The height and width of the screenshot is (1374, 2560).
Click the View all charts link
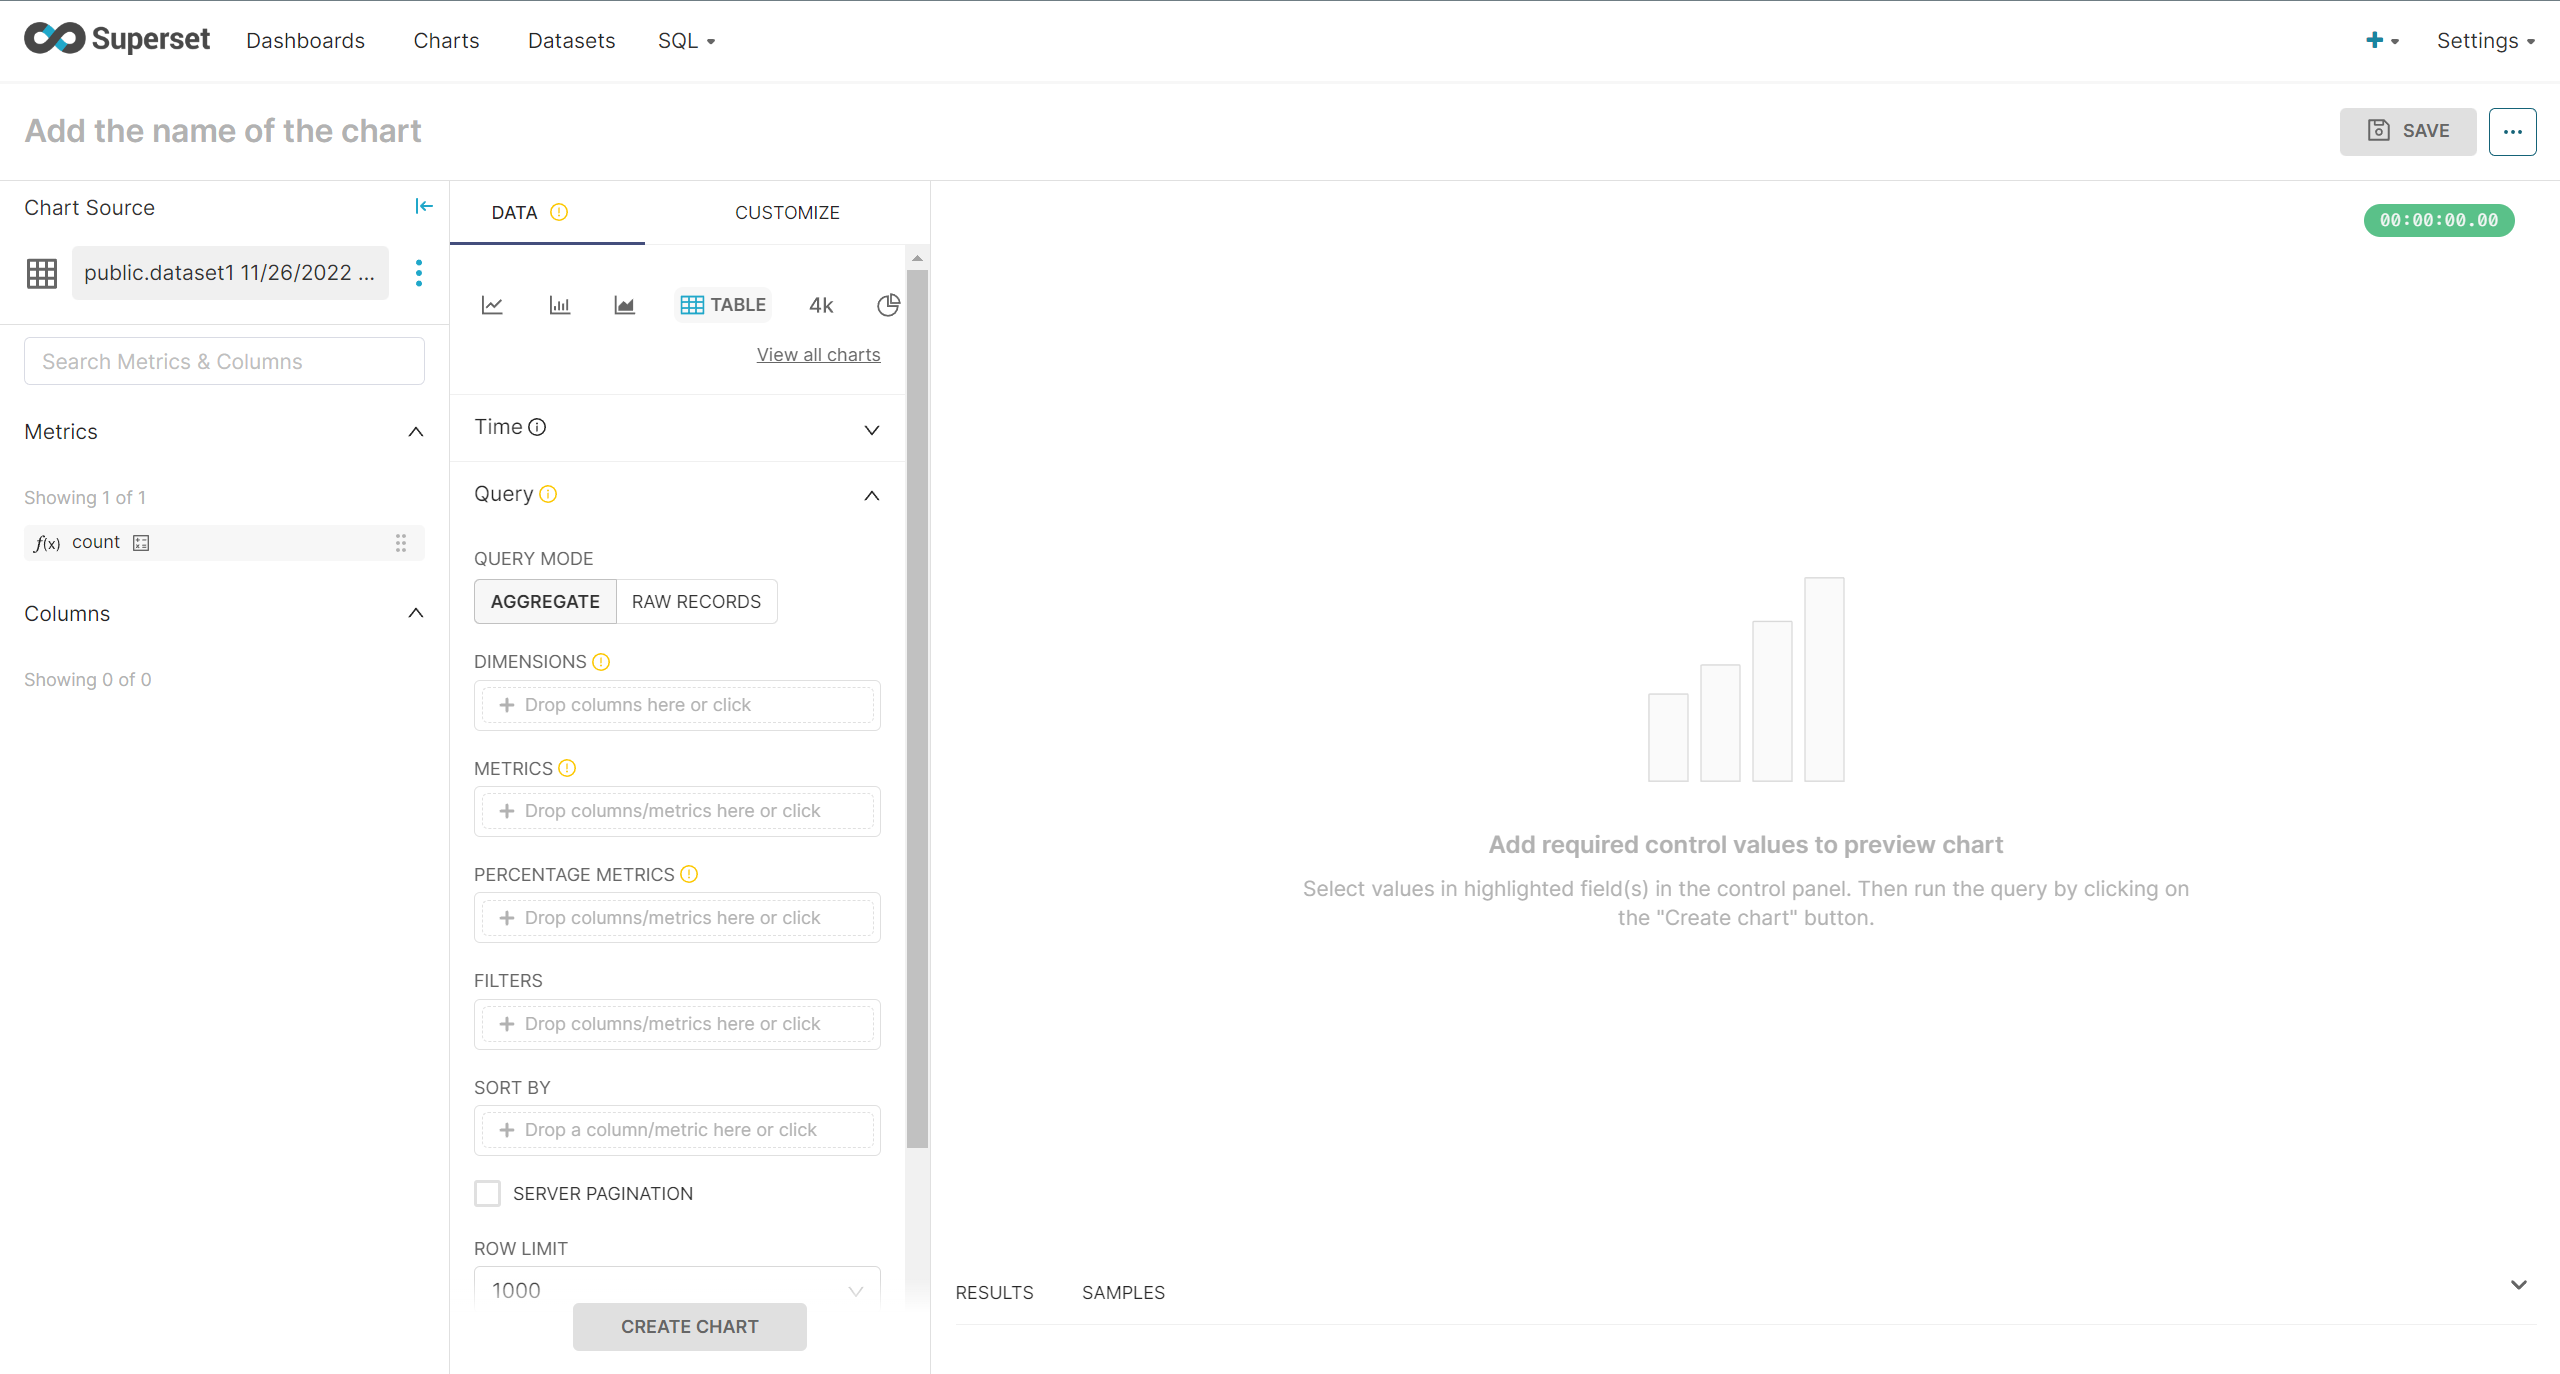tap(818, 355)
